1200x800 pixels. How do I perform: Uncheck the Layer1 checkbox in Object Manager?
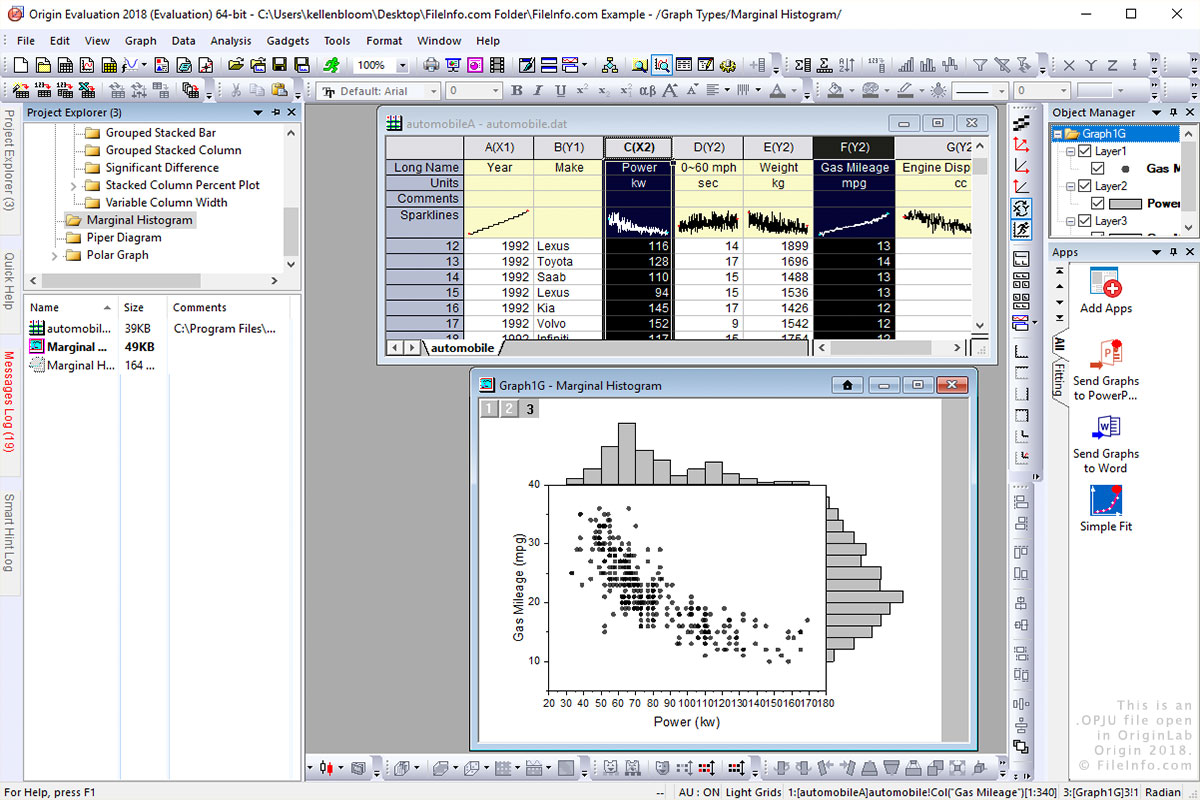(1085, 152)
